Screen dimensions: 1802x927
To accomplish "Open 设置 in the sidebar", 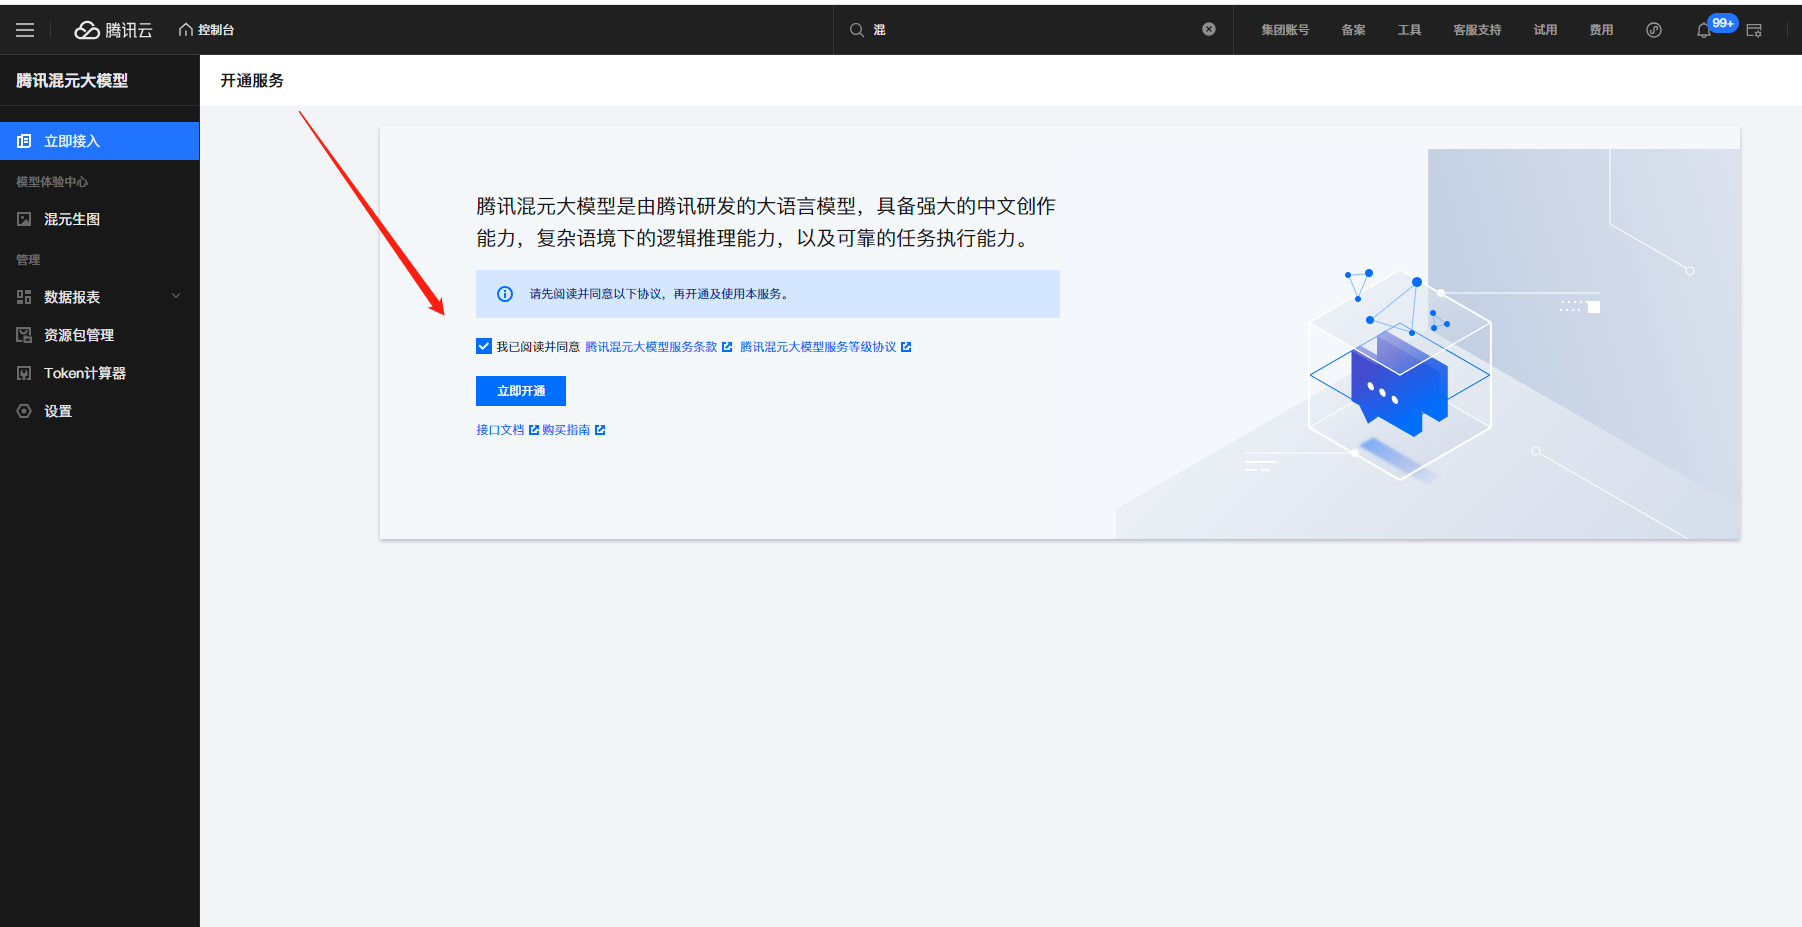I will [x=58, y=411].
